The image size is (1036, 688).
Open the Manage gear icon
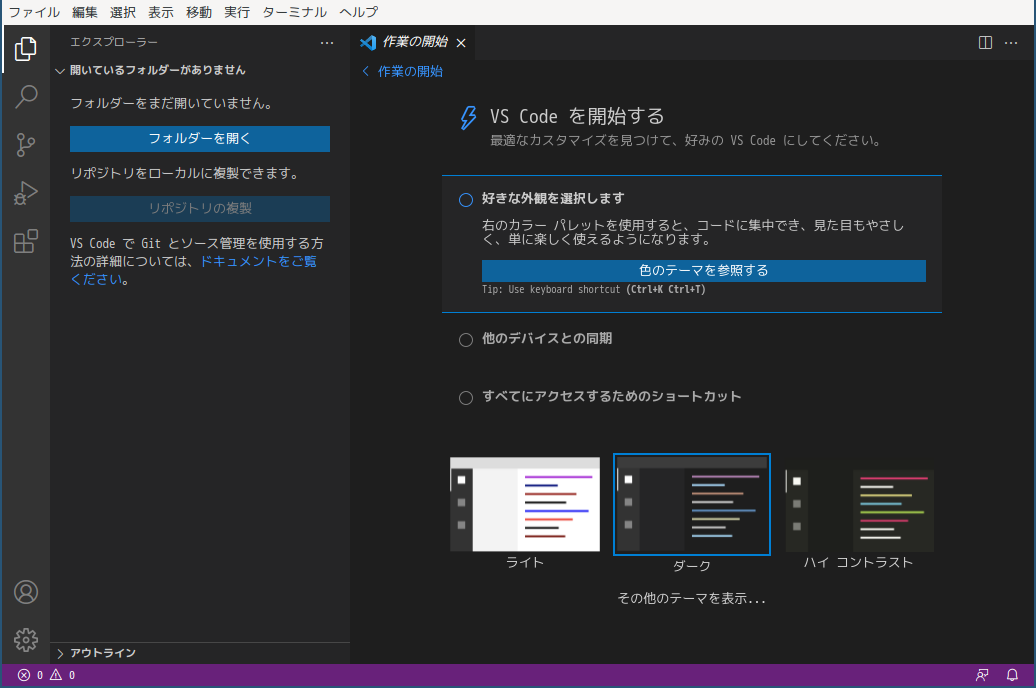(26, 640)
